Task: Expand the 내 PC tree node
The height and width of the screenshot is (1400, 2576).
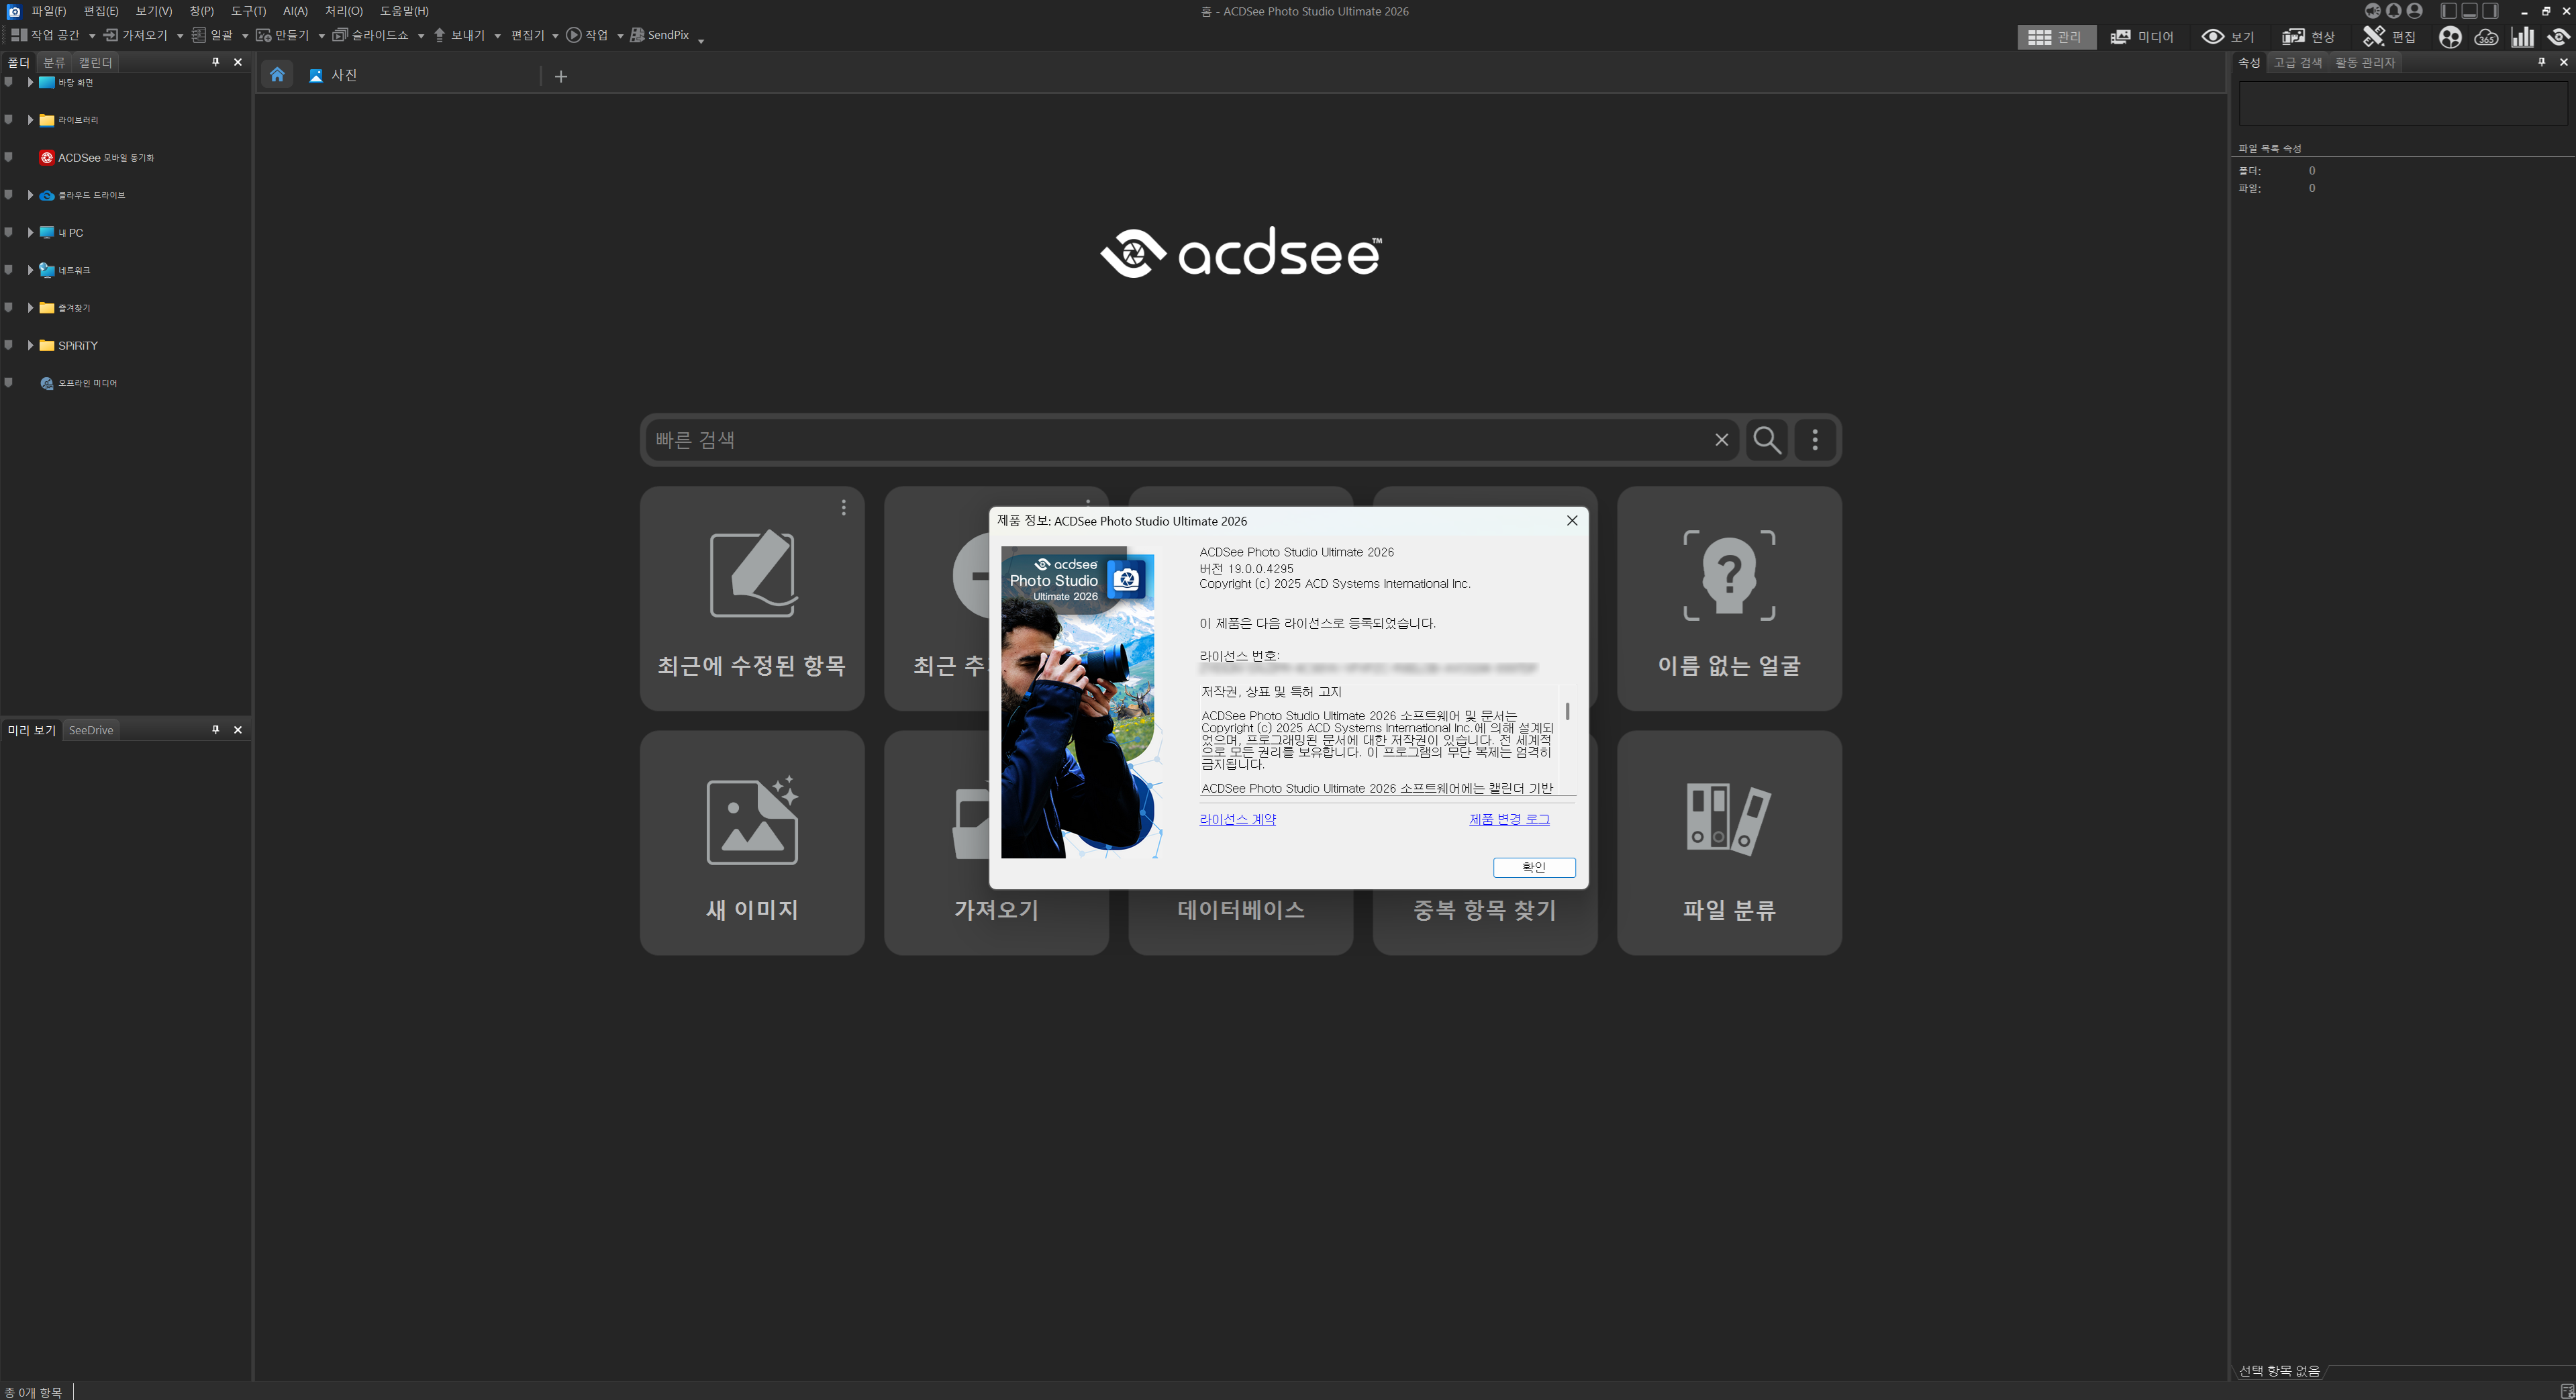Action: [30, 233]
